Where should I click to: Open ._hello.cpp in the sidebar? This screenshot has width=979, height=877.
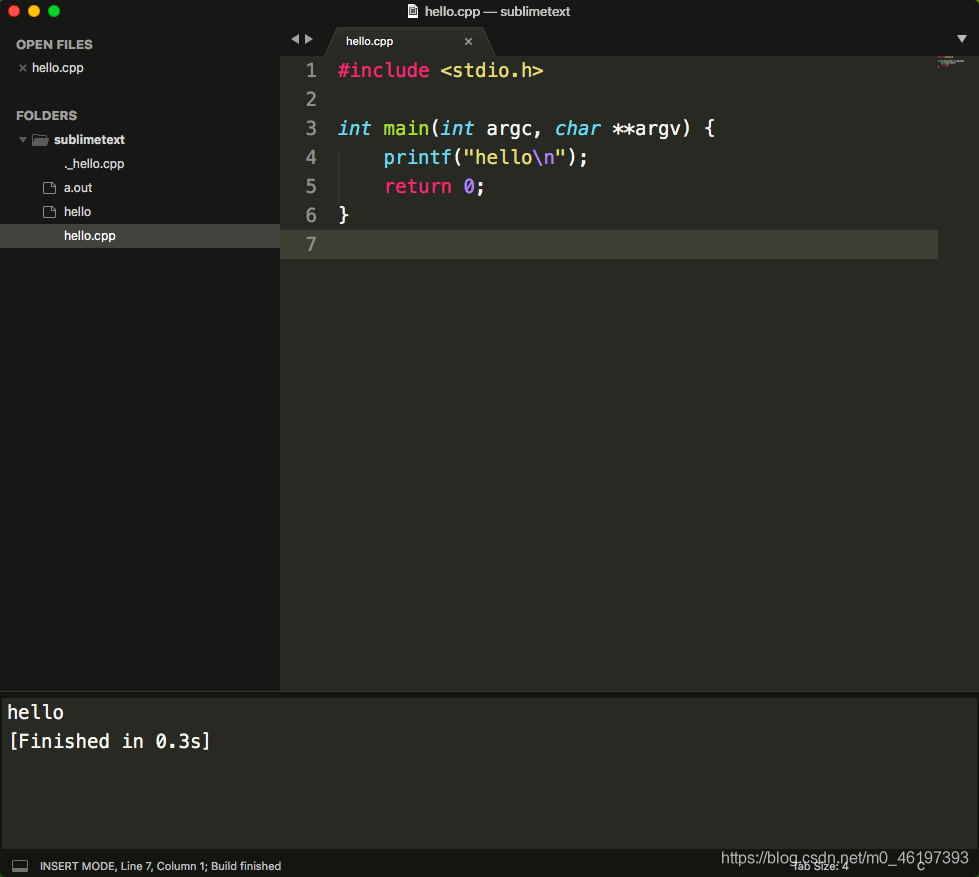pyautogui.click(x=94, y=164)
